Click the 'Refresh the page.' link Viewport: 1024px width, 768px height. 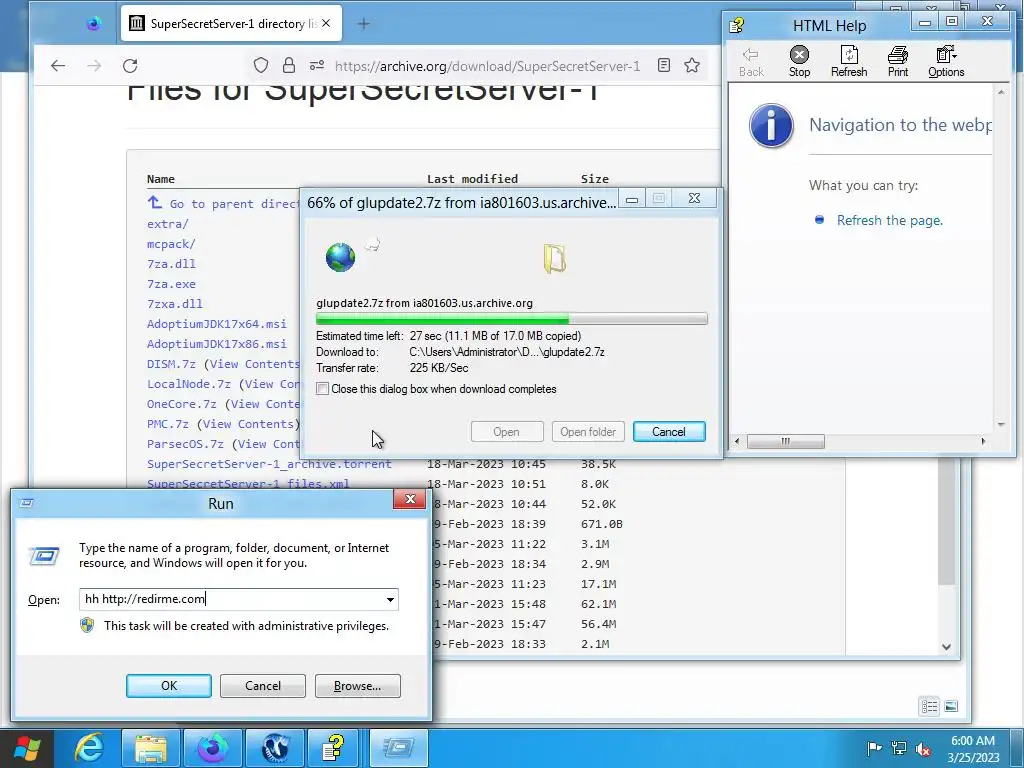pos(889,220)
